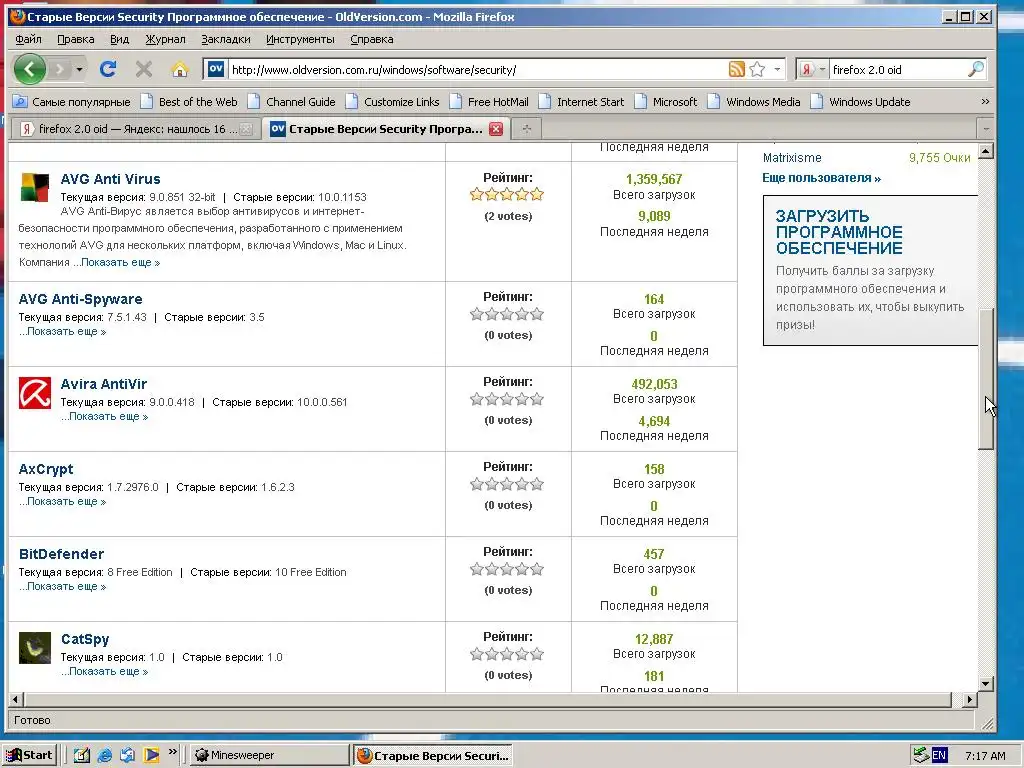
Task: Click the OV site identity icon in address bar
Action: 216,69
